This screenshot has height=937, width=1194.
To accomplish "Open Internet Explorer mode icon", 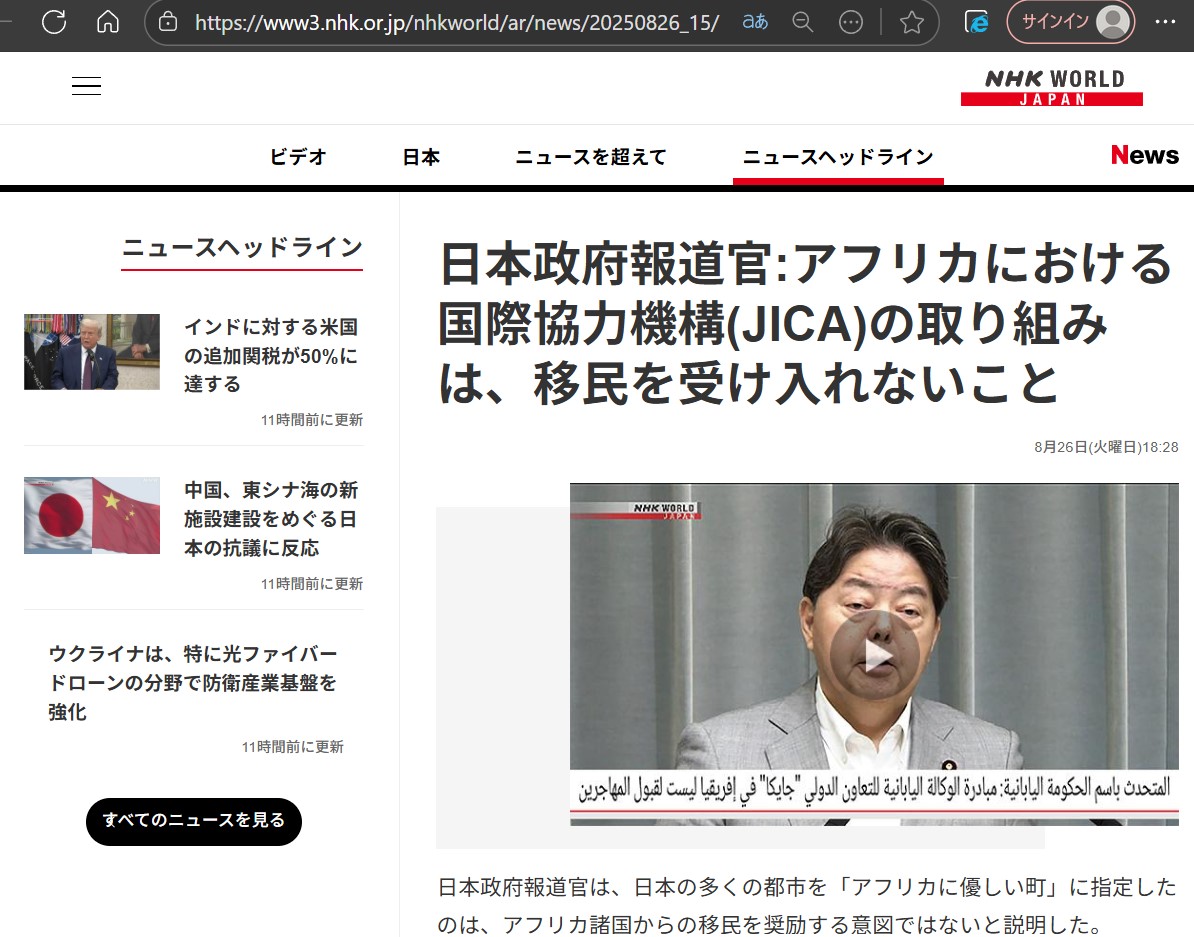I will [x=976, y=22].
